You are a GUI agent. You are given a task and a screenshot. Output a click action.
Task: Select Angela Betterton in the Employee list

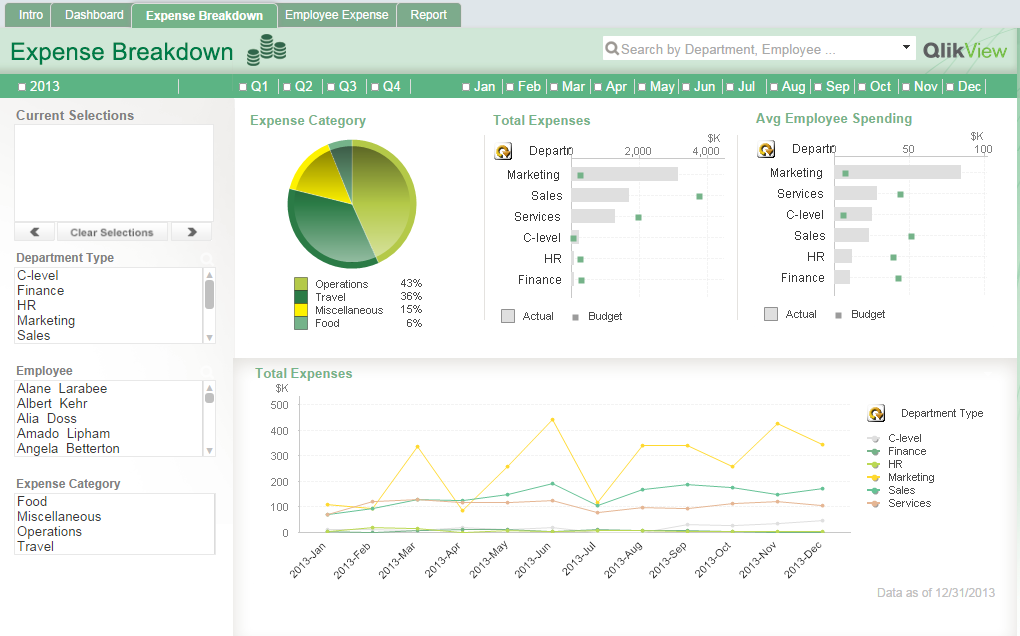click(x=68, y=448)
